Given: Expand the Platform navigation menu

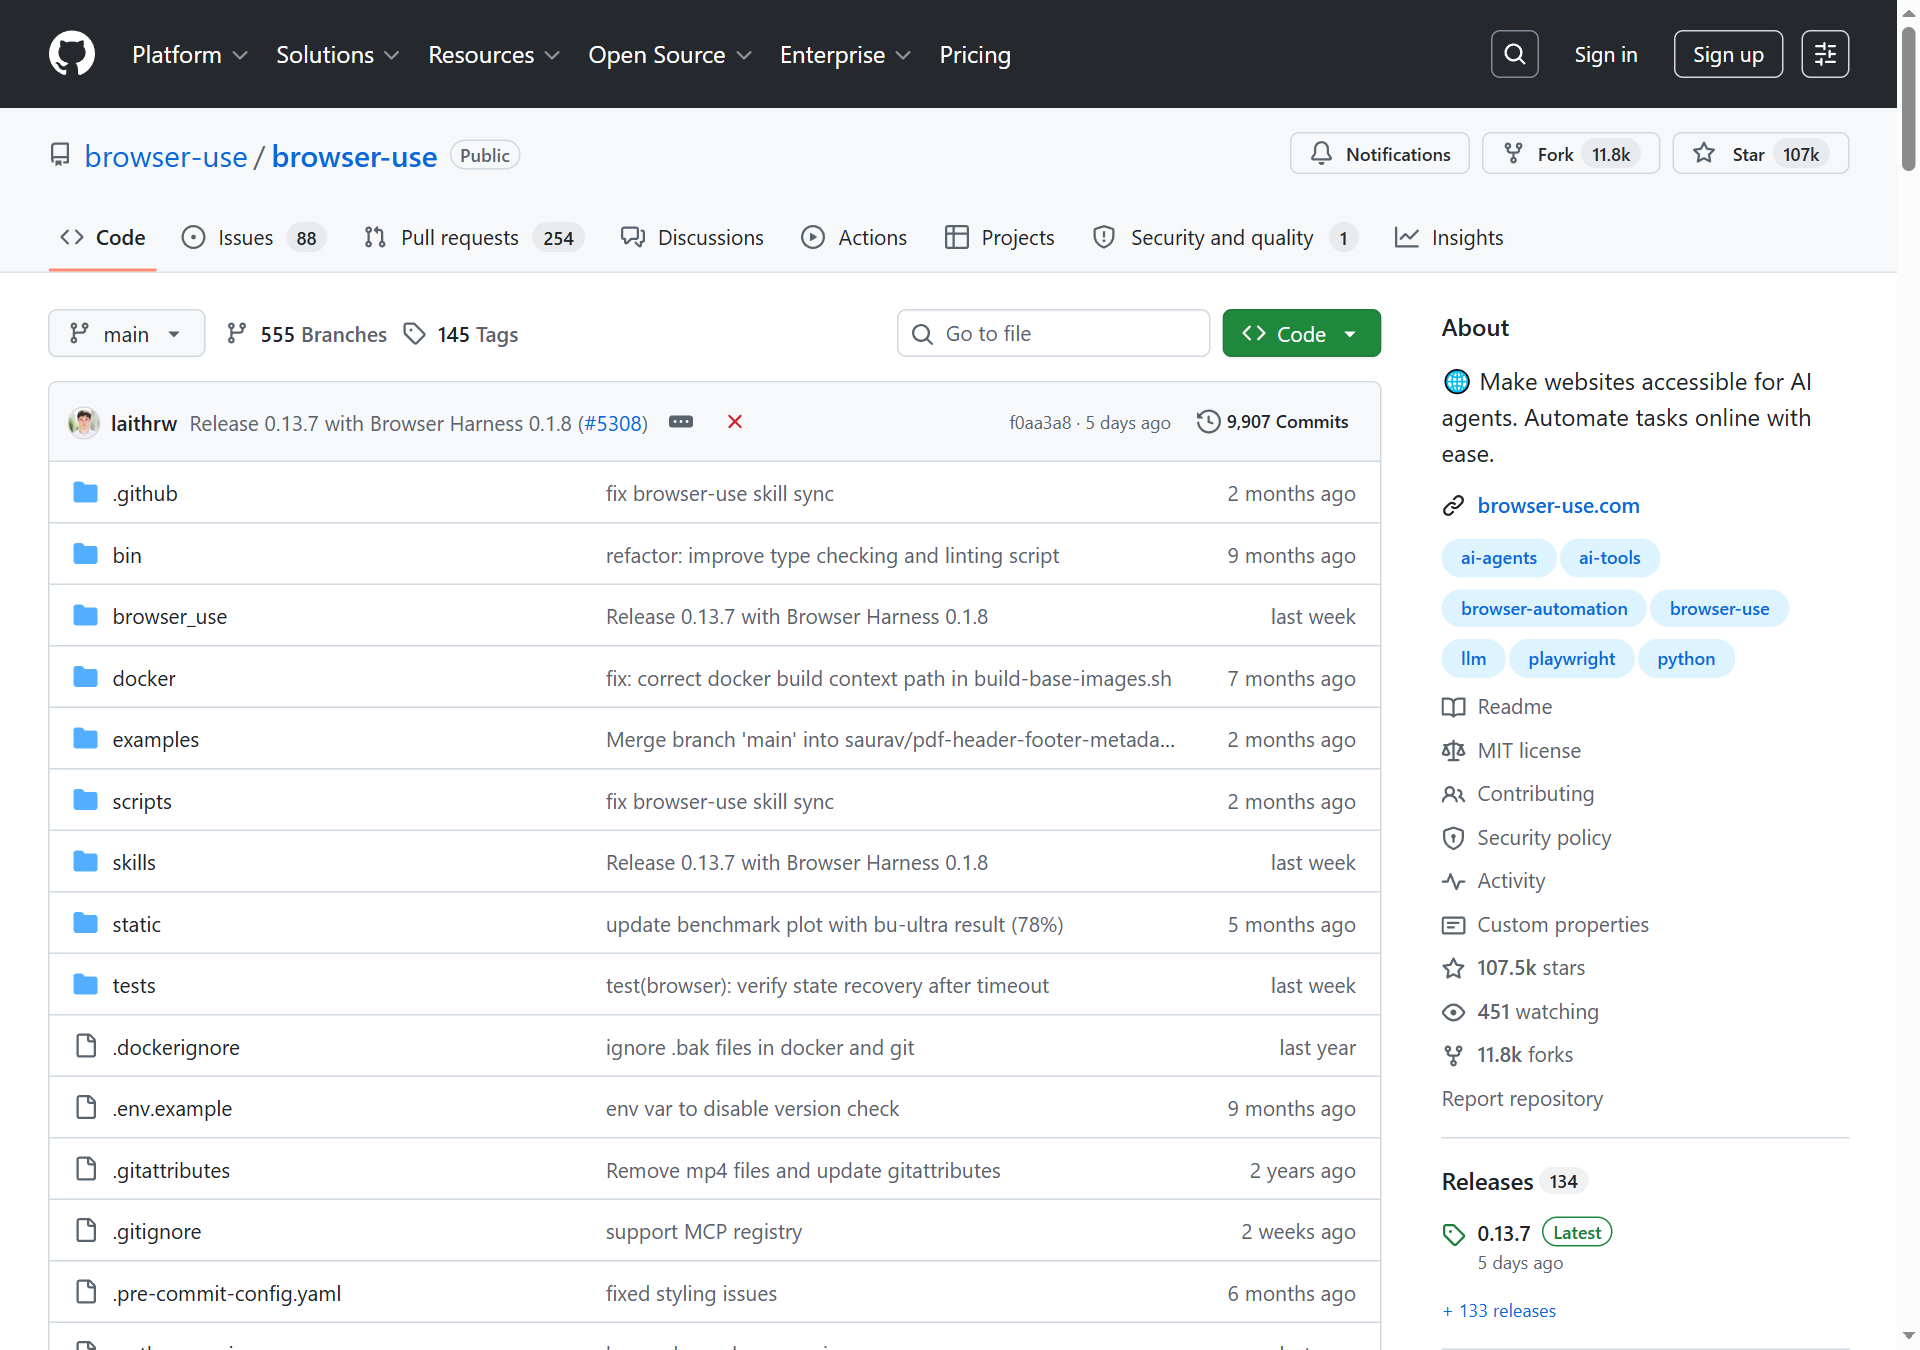Looking at the screenshot, I should pyautogui.click(x=190, y=55).
